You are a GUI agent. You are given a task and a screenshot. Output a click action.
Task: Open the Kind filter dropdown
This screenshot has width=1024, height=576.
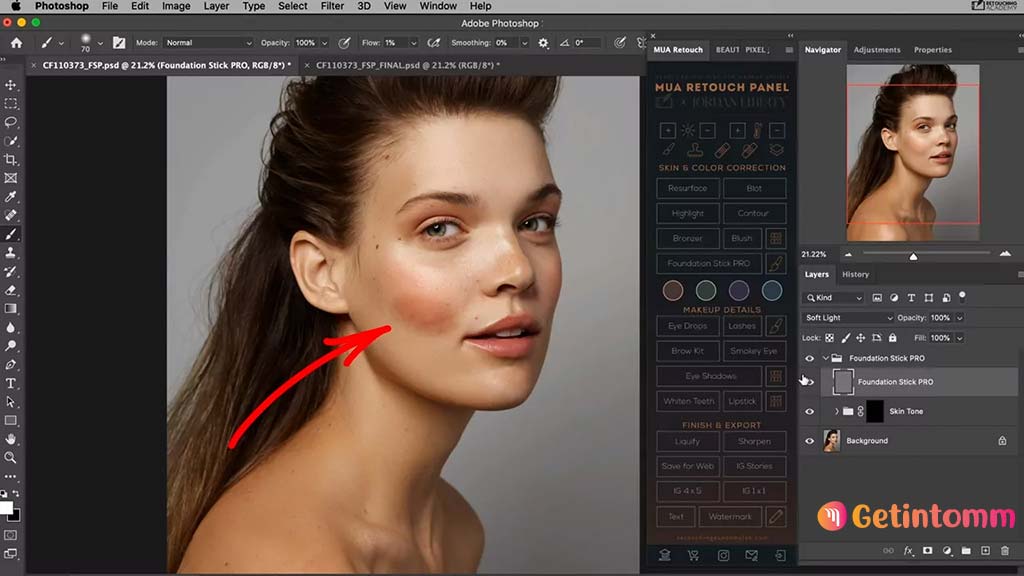pyautogui.click(x=833, y=298)
